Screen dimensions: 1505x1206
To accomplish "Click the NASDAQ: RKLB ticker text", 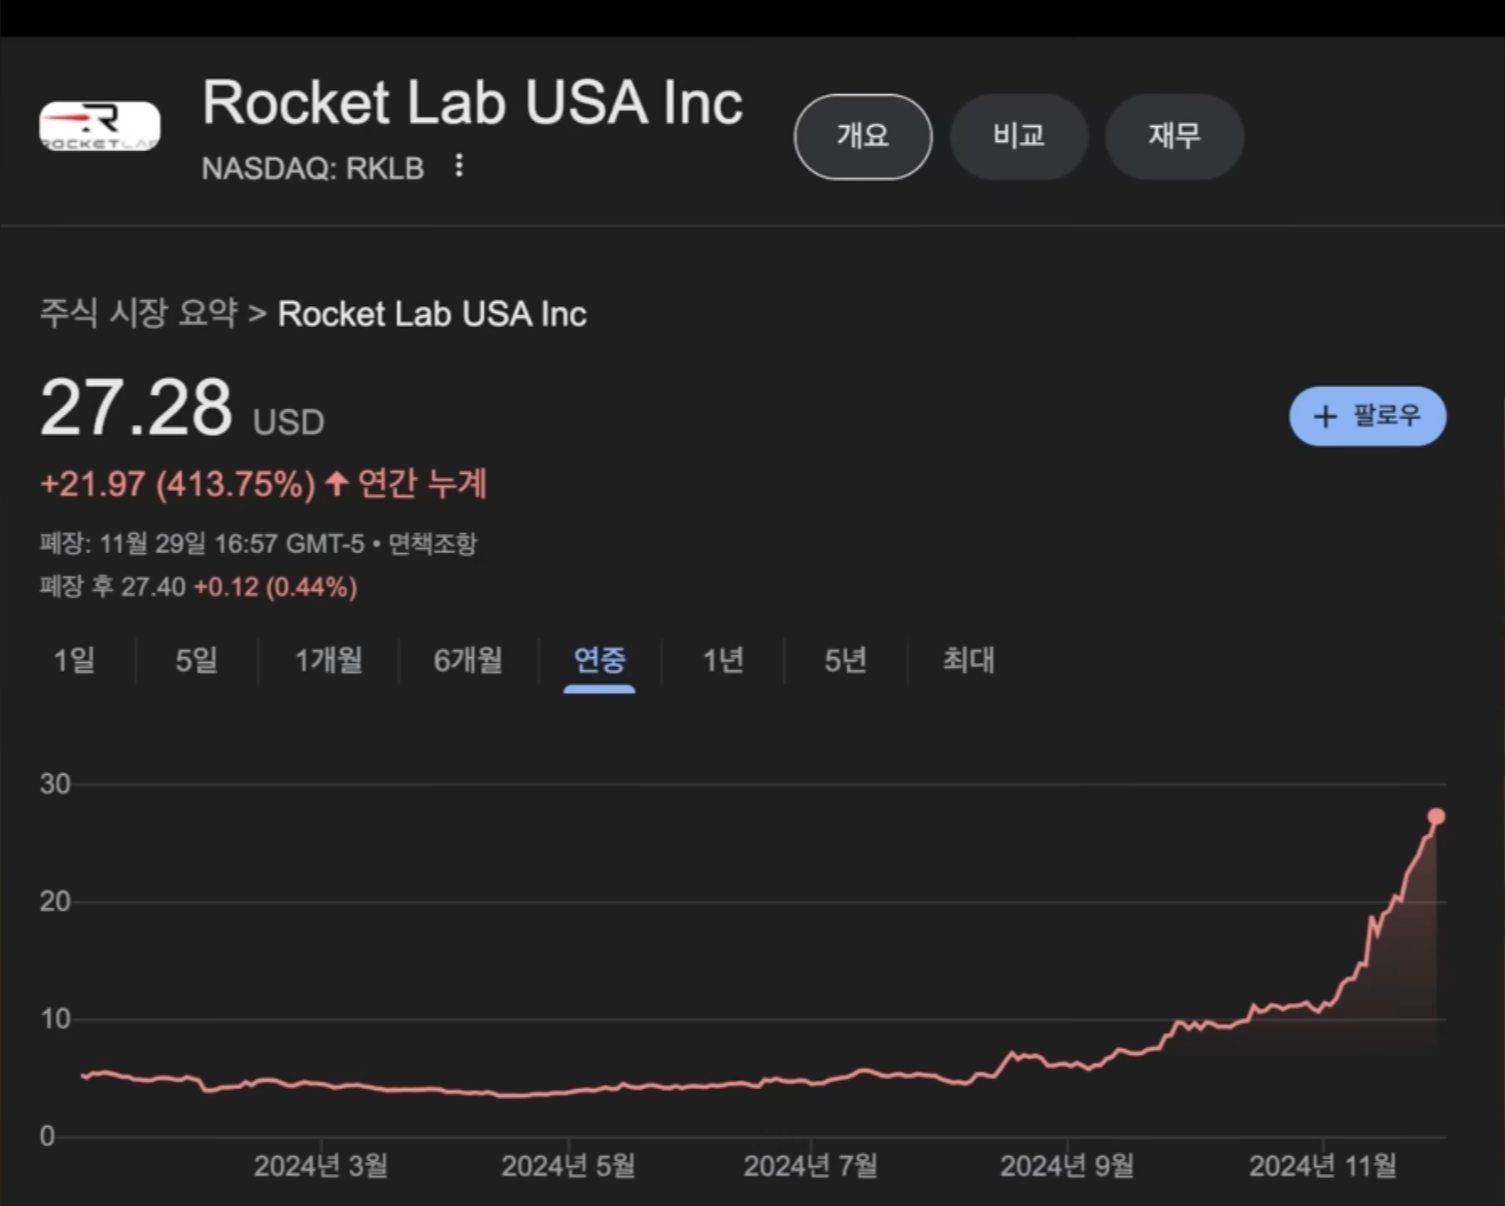I will pyautogui.click(x=313, y=168).
